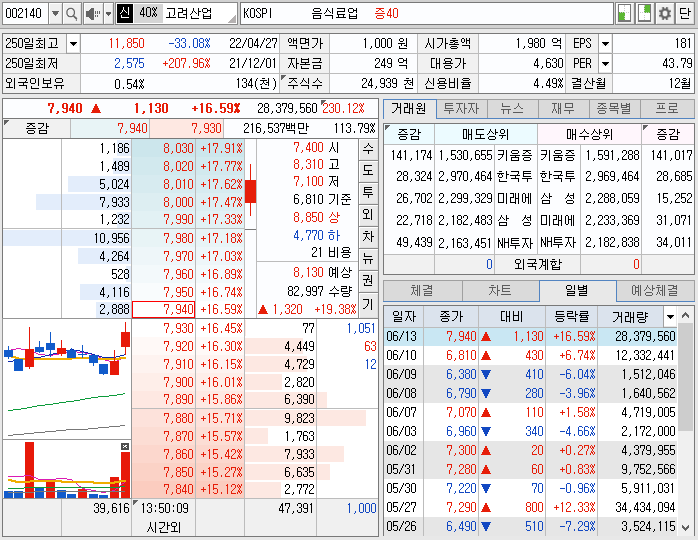Viewport: 698px width, 540px height.
Task: Click the 외국계합 summary row label
Action: click(x=538, y=264)
